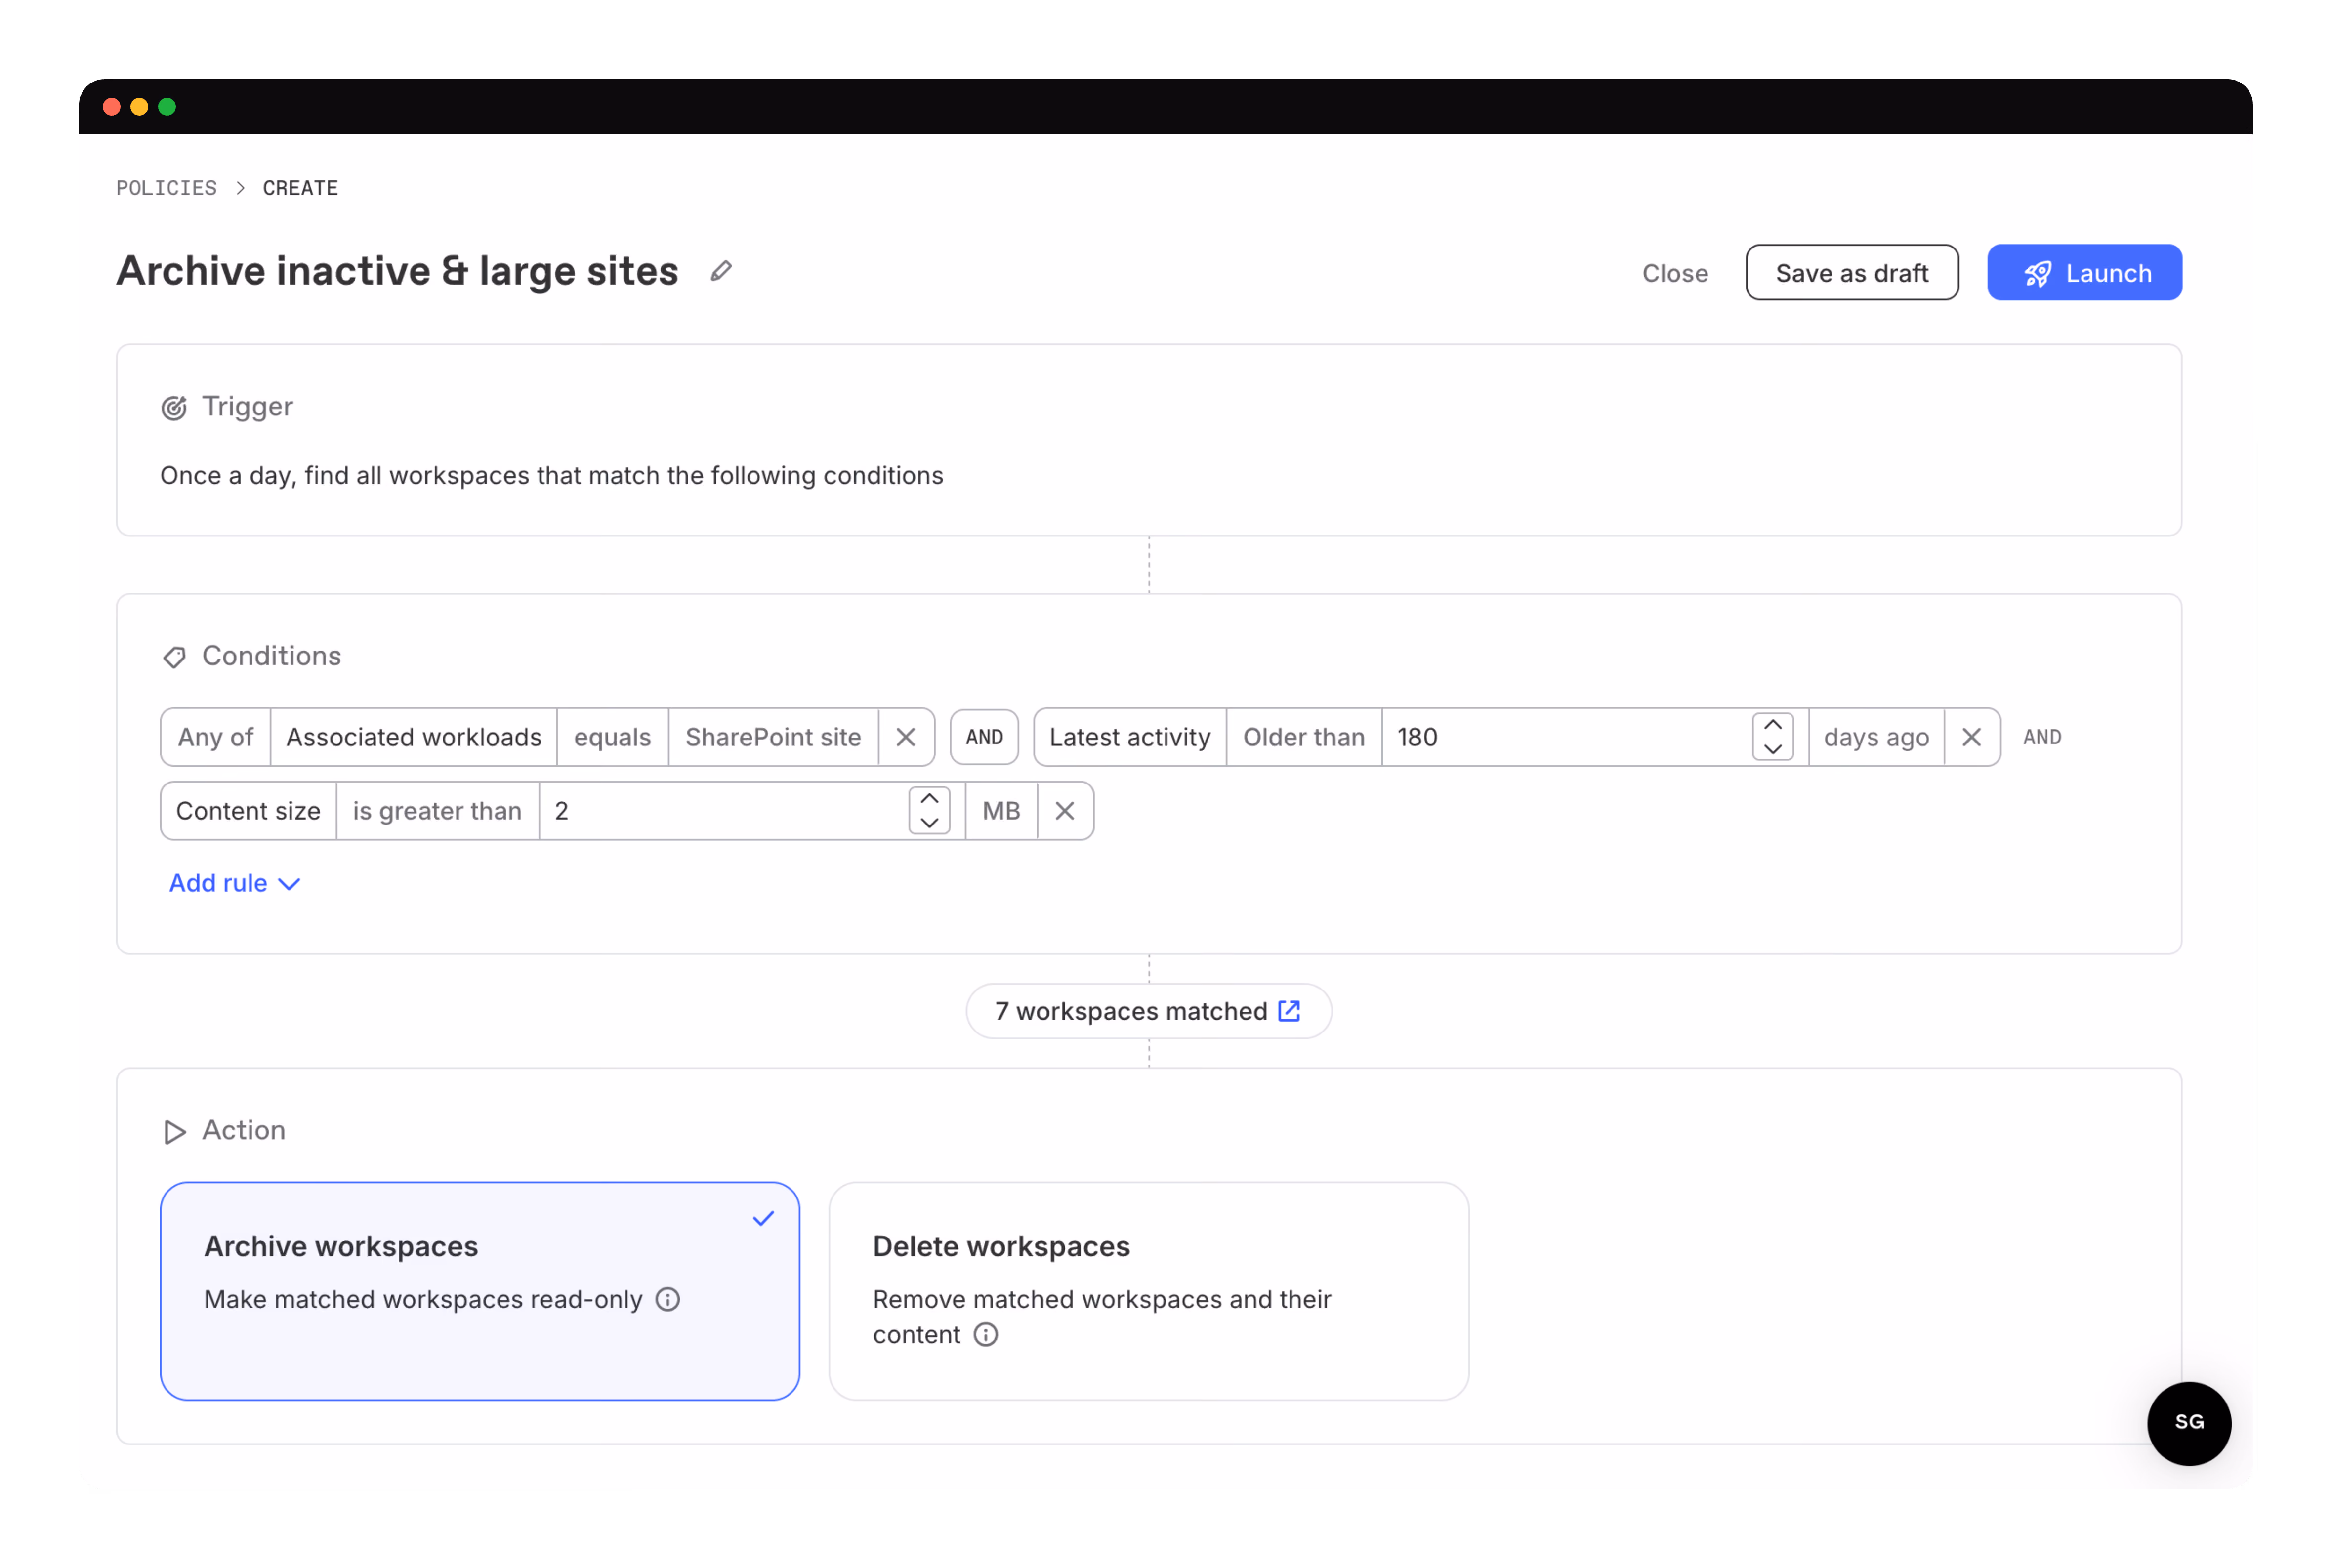Image resolution: width=2332 pixels, height=1568 pixels.
Task: Click the Close button
Action: click(x=1675, y=273)
